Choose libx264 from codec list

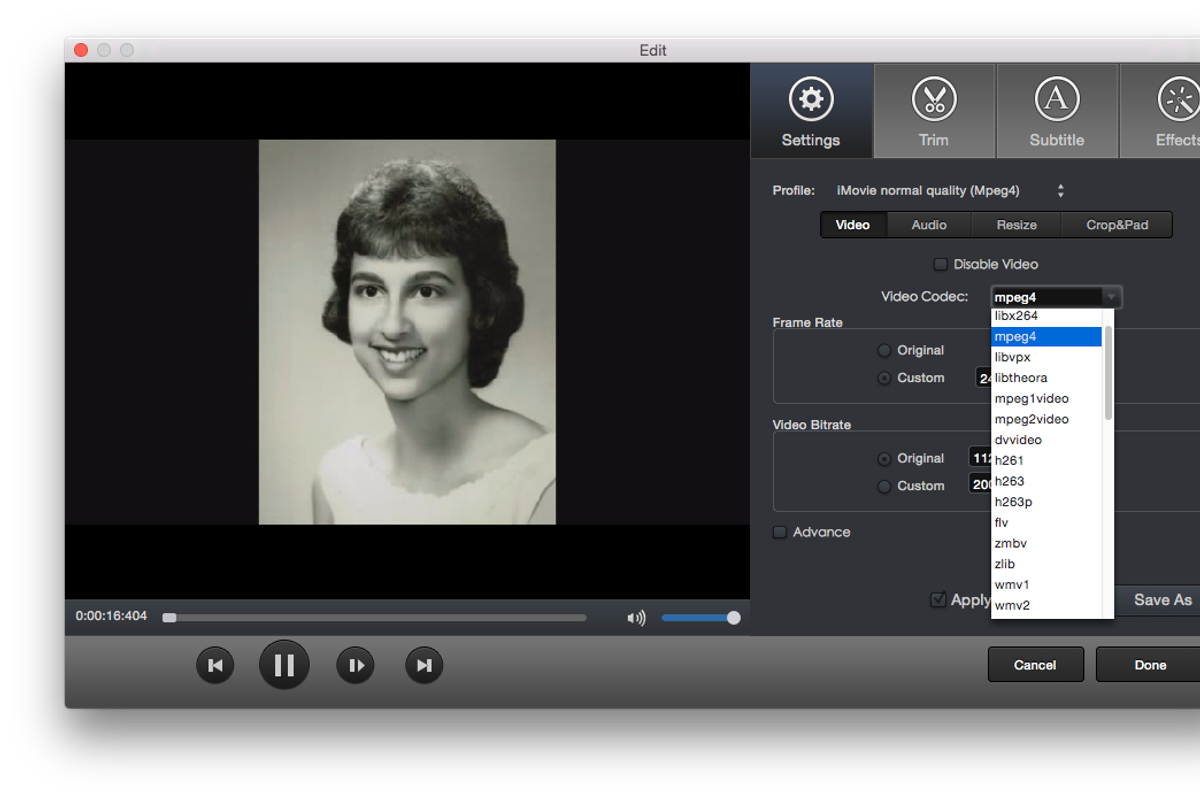pos(1046,316)
